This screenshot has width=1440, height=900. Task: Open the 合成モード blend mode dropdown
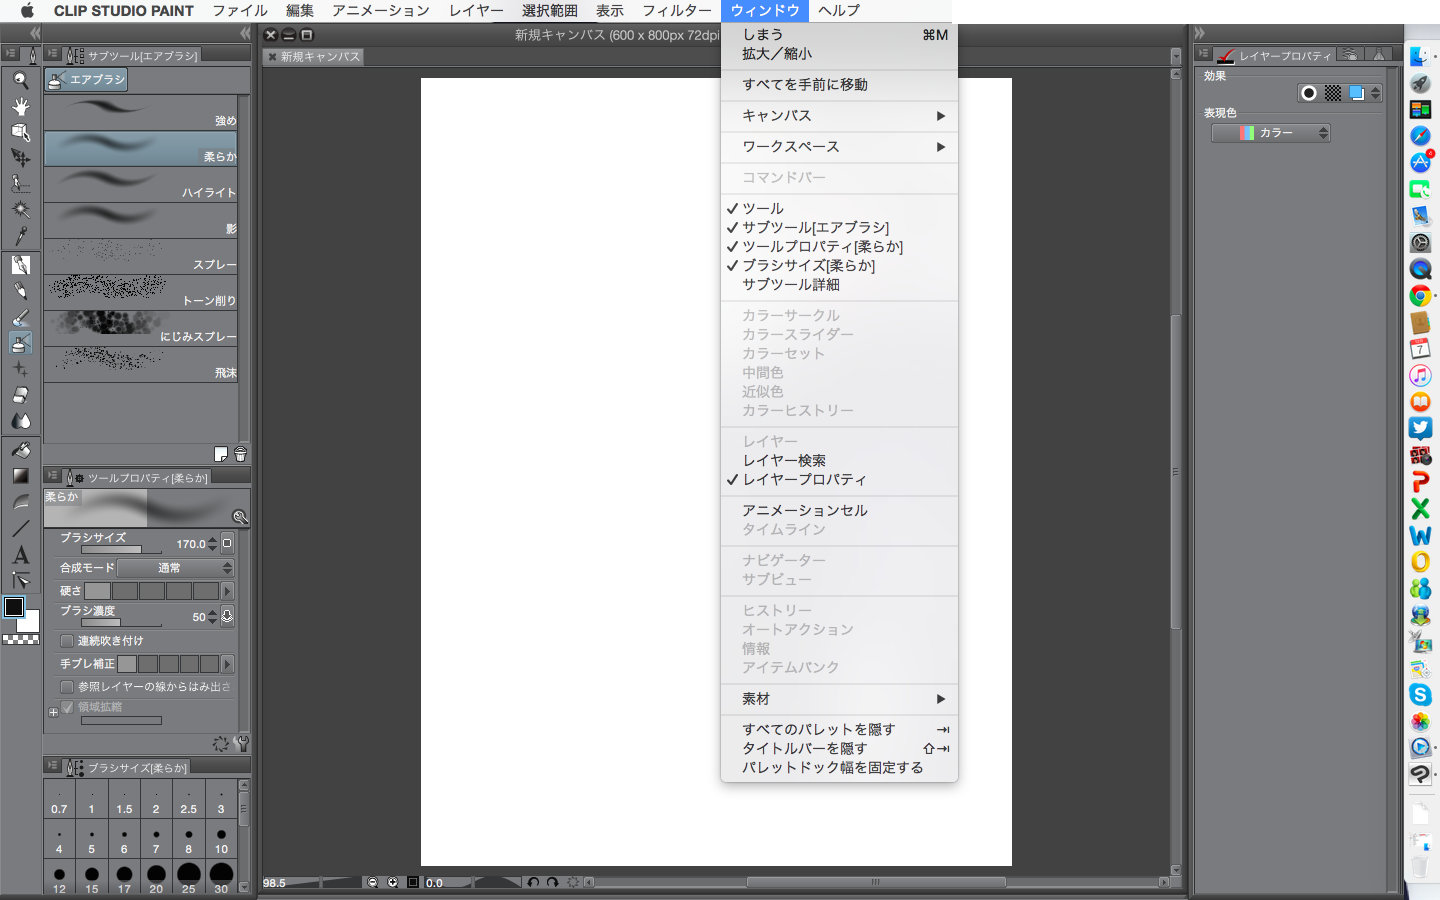(x=175, y=568)
